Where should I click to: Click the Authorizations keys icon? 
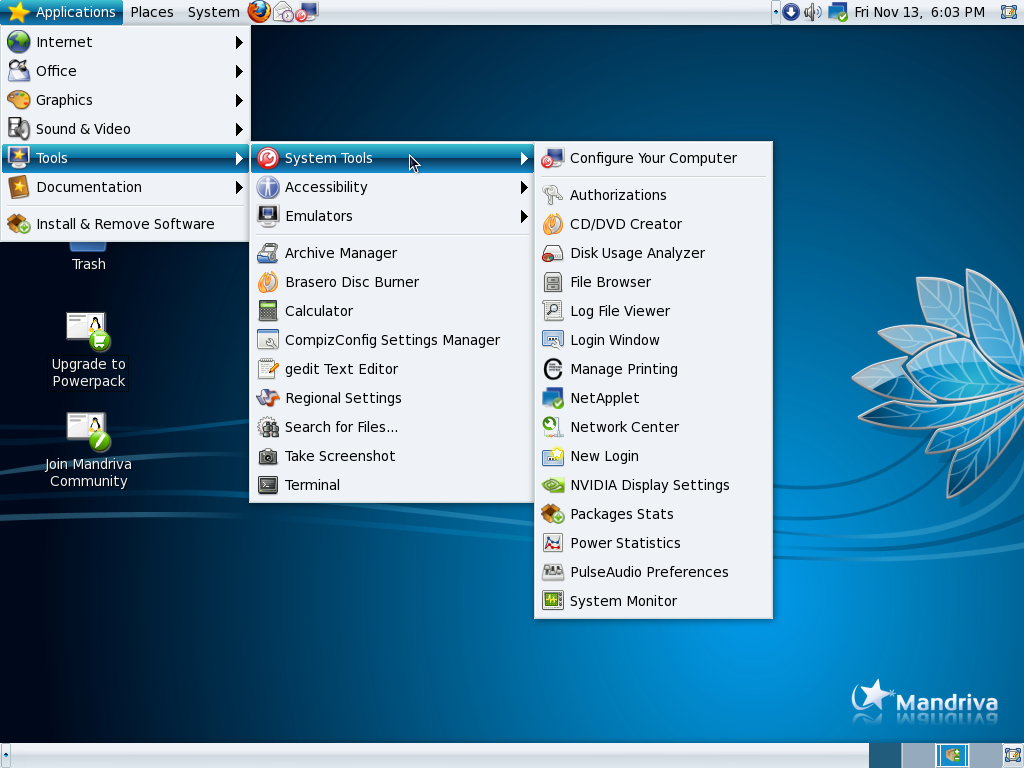(552, 195)
